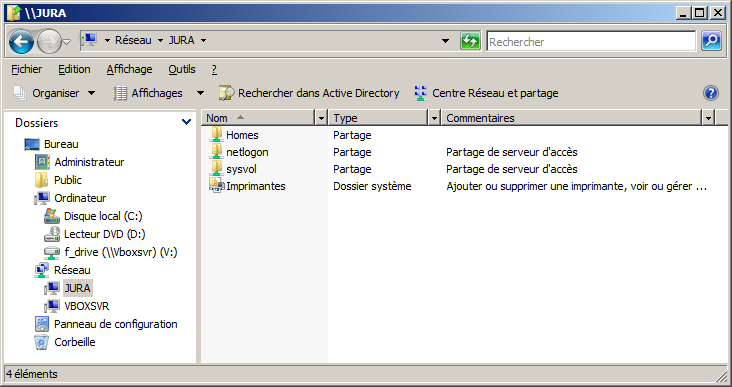The image size is (732, 387).
Task: Refresh the view with green arrows button
Action: pos(470,41)
